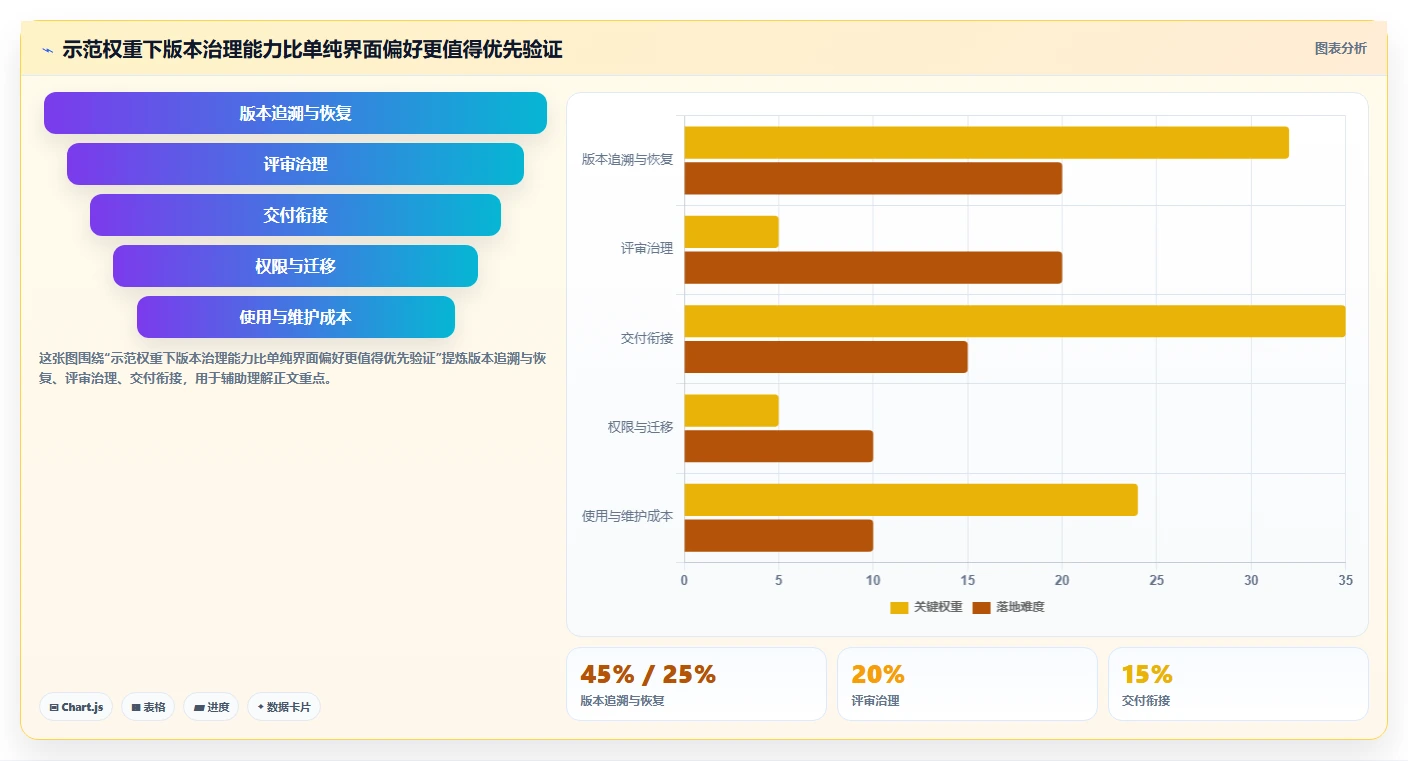Open the 20% 评审治理 data card
The image size is (1408, 761).
(x=967, y=684)
